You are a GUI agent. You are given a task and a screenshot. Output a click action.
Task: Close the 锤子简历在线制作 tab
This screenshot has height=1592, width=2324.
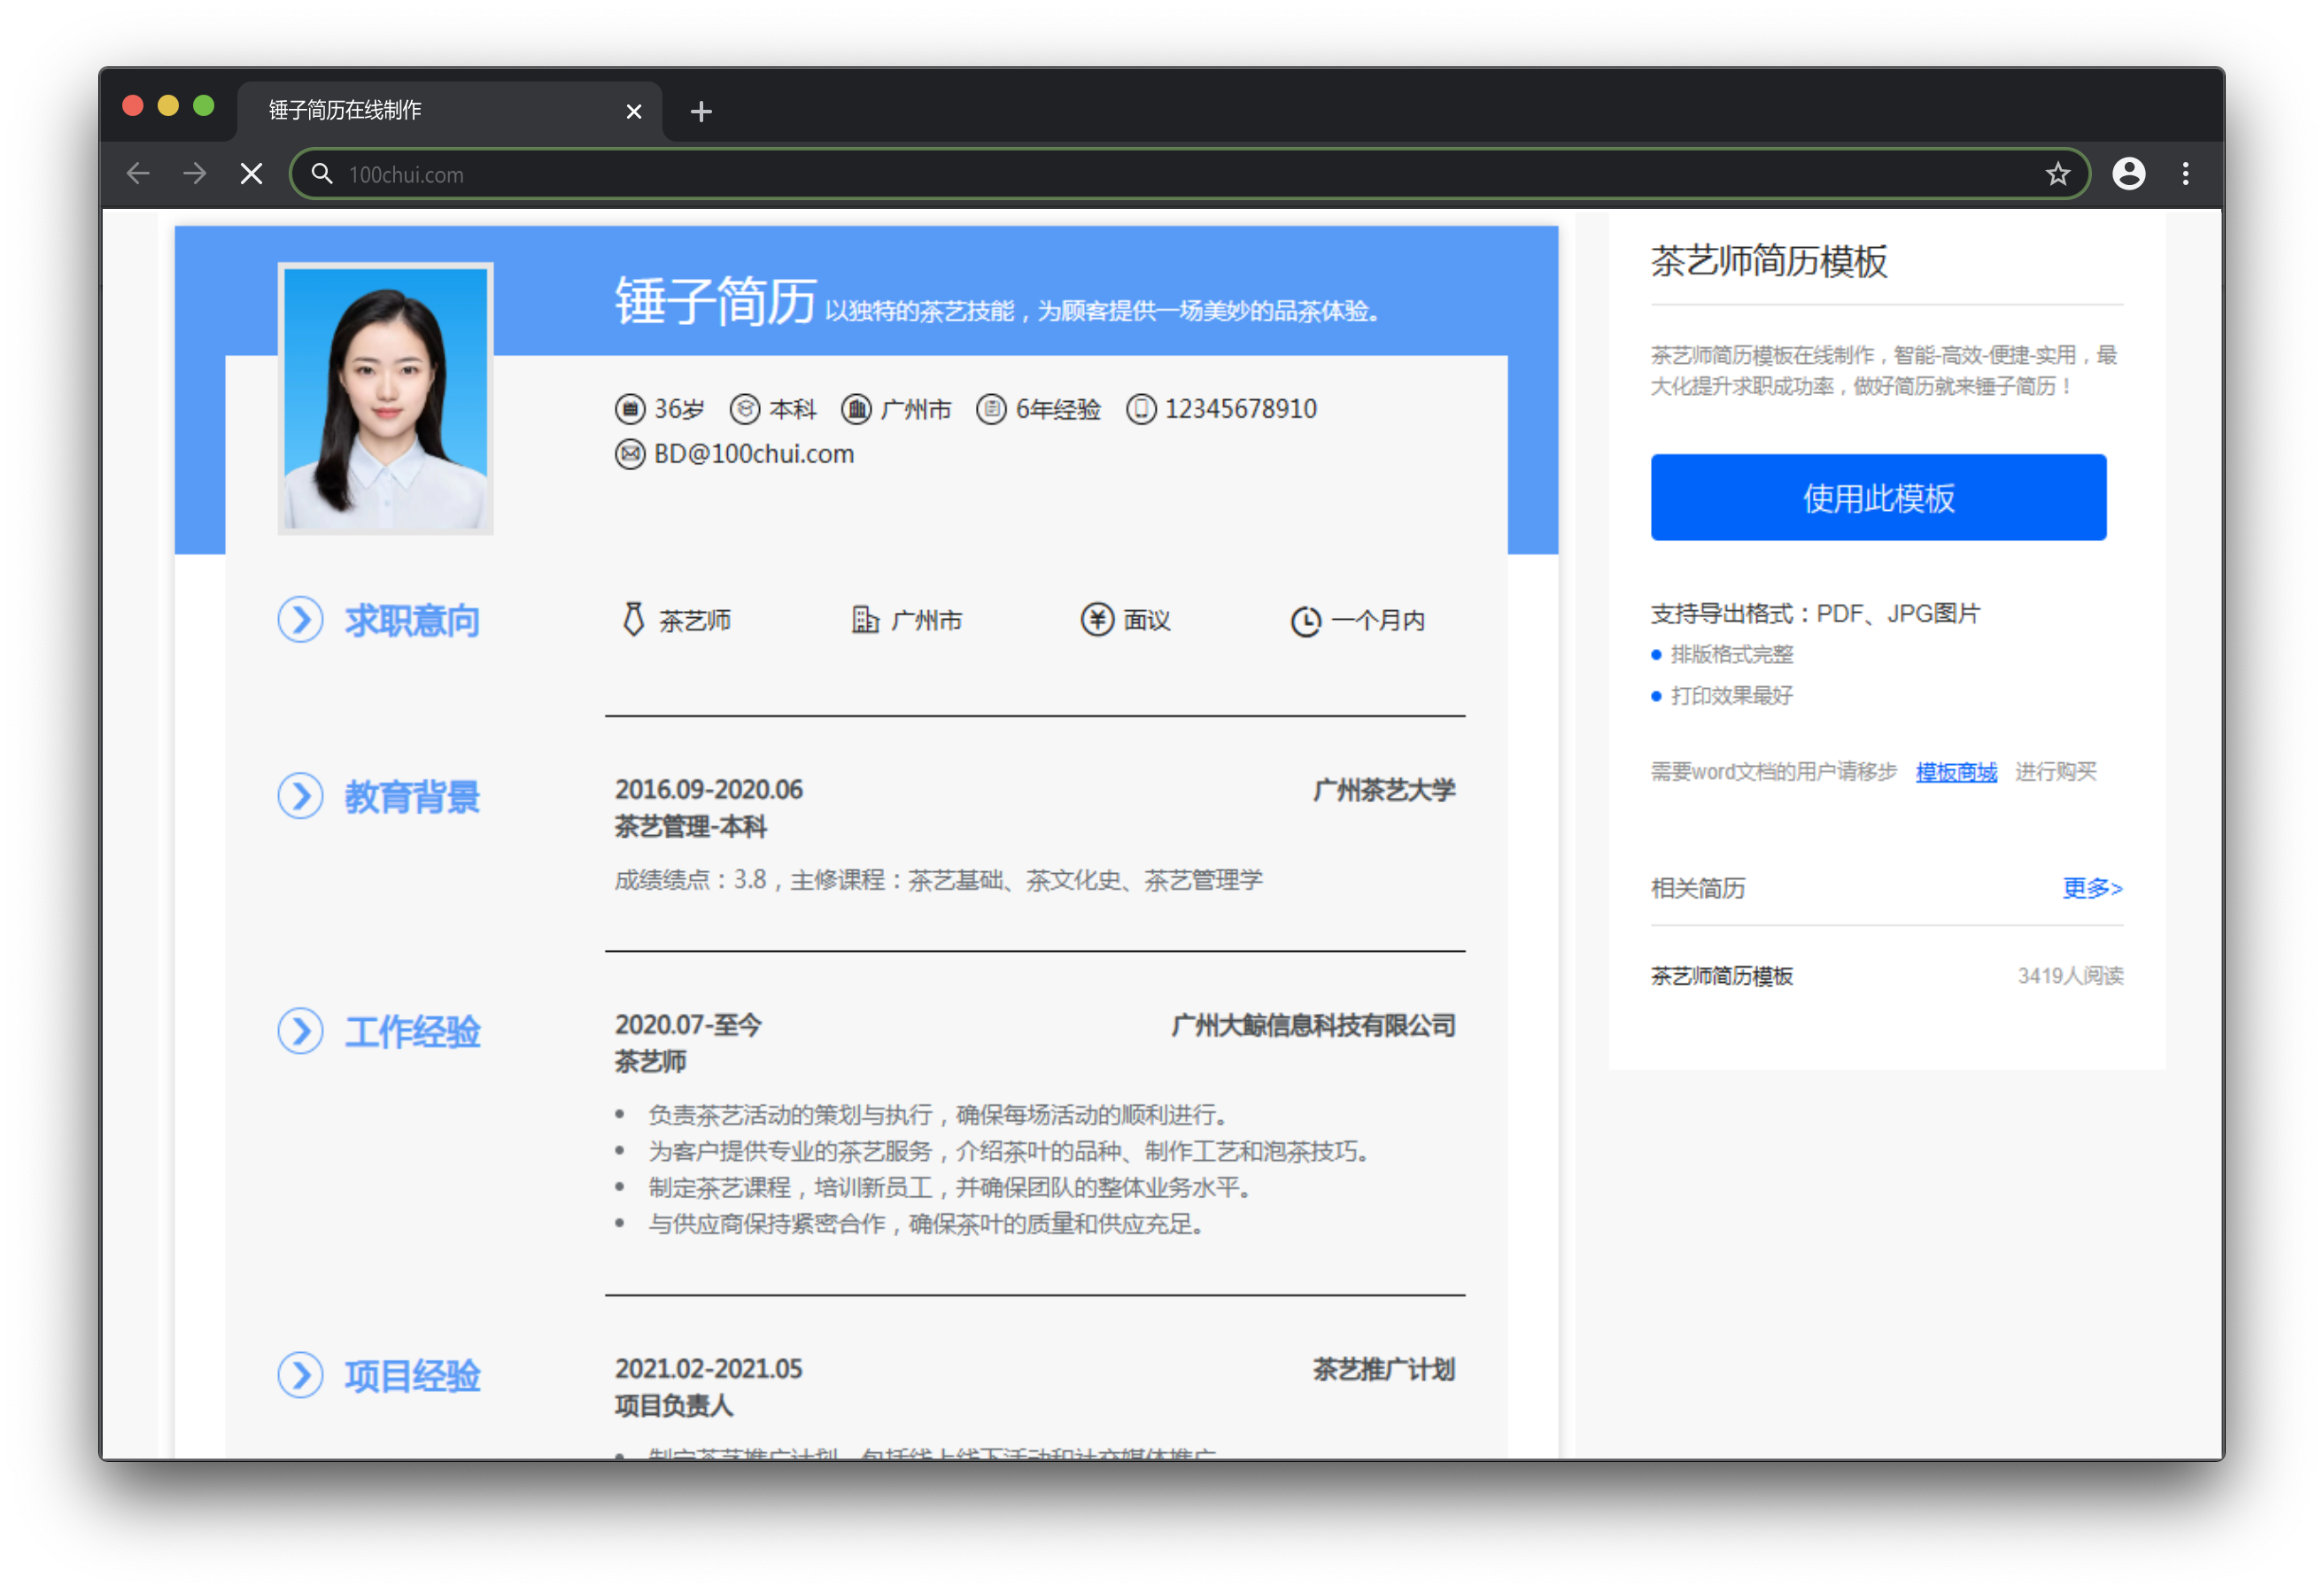[633, 111]
